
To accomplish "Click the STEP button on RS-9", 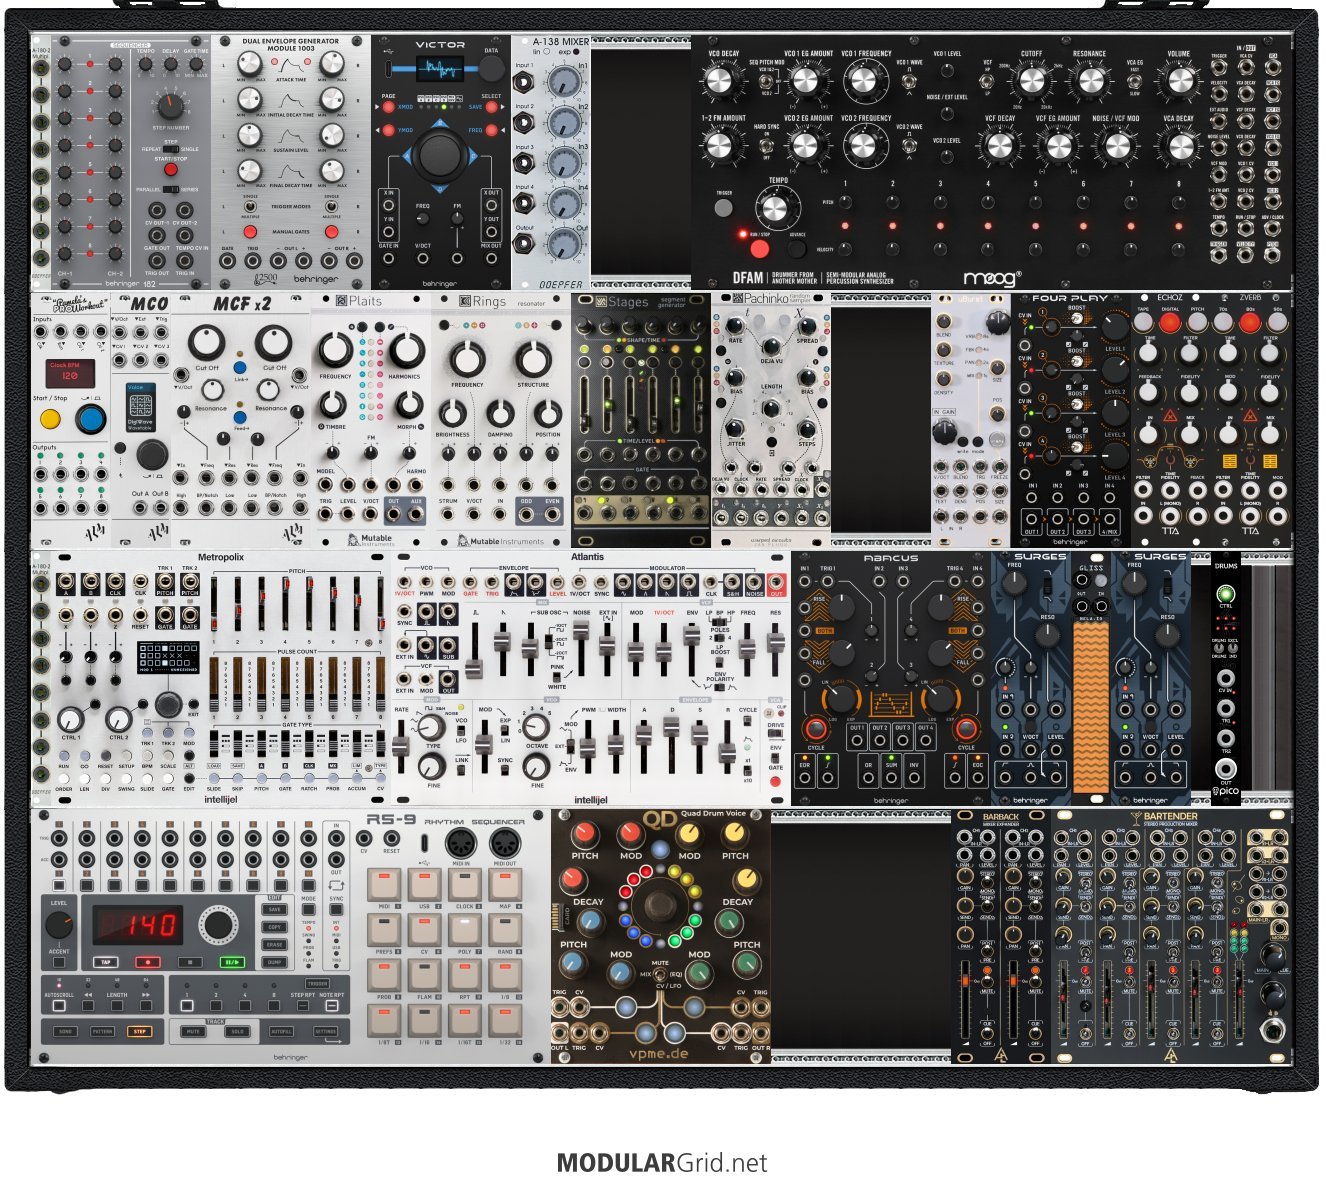I will click(x=139, y=1031).
